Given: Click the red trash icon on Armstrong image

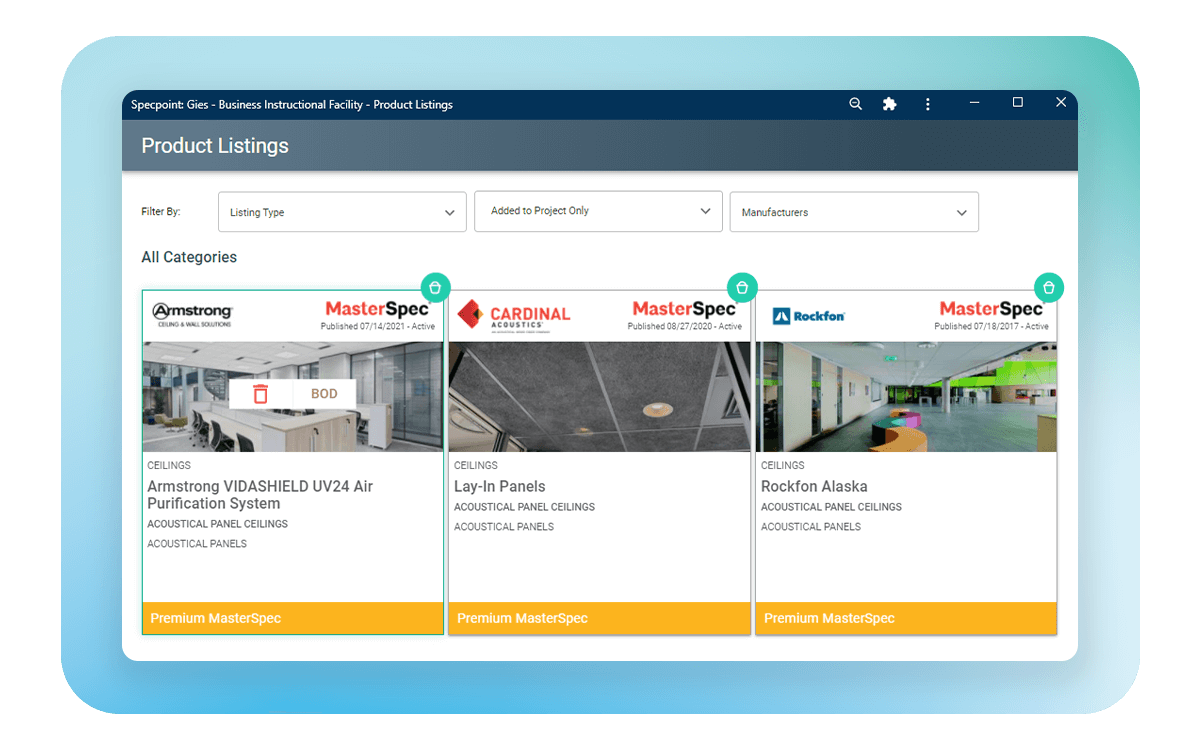Looking at the screenshot, I should click(x=261, y=394).
